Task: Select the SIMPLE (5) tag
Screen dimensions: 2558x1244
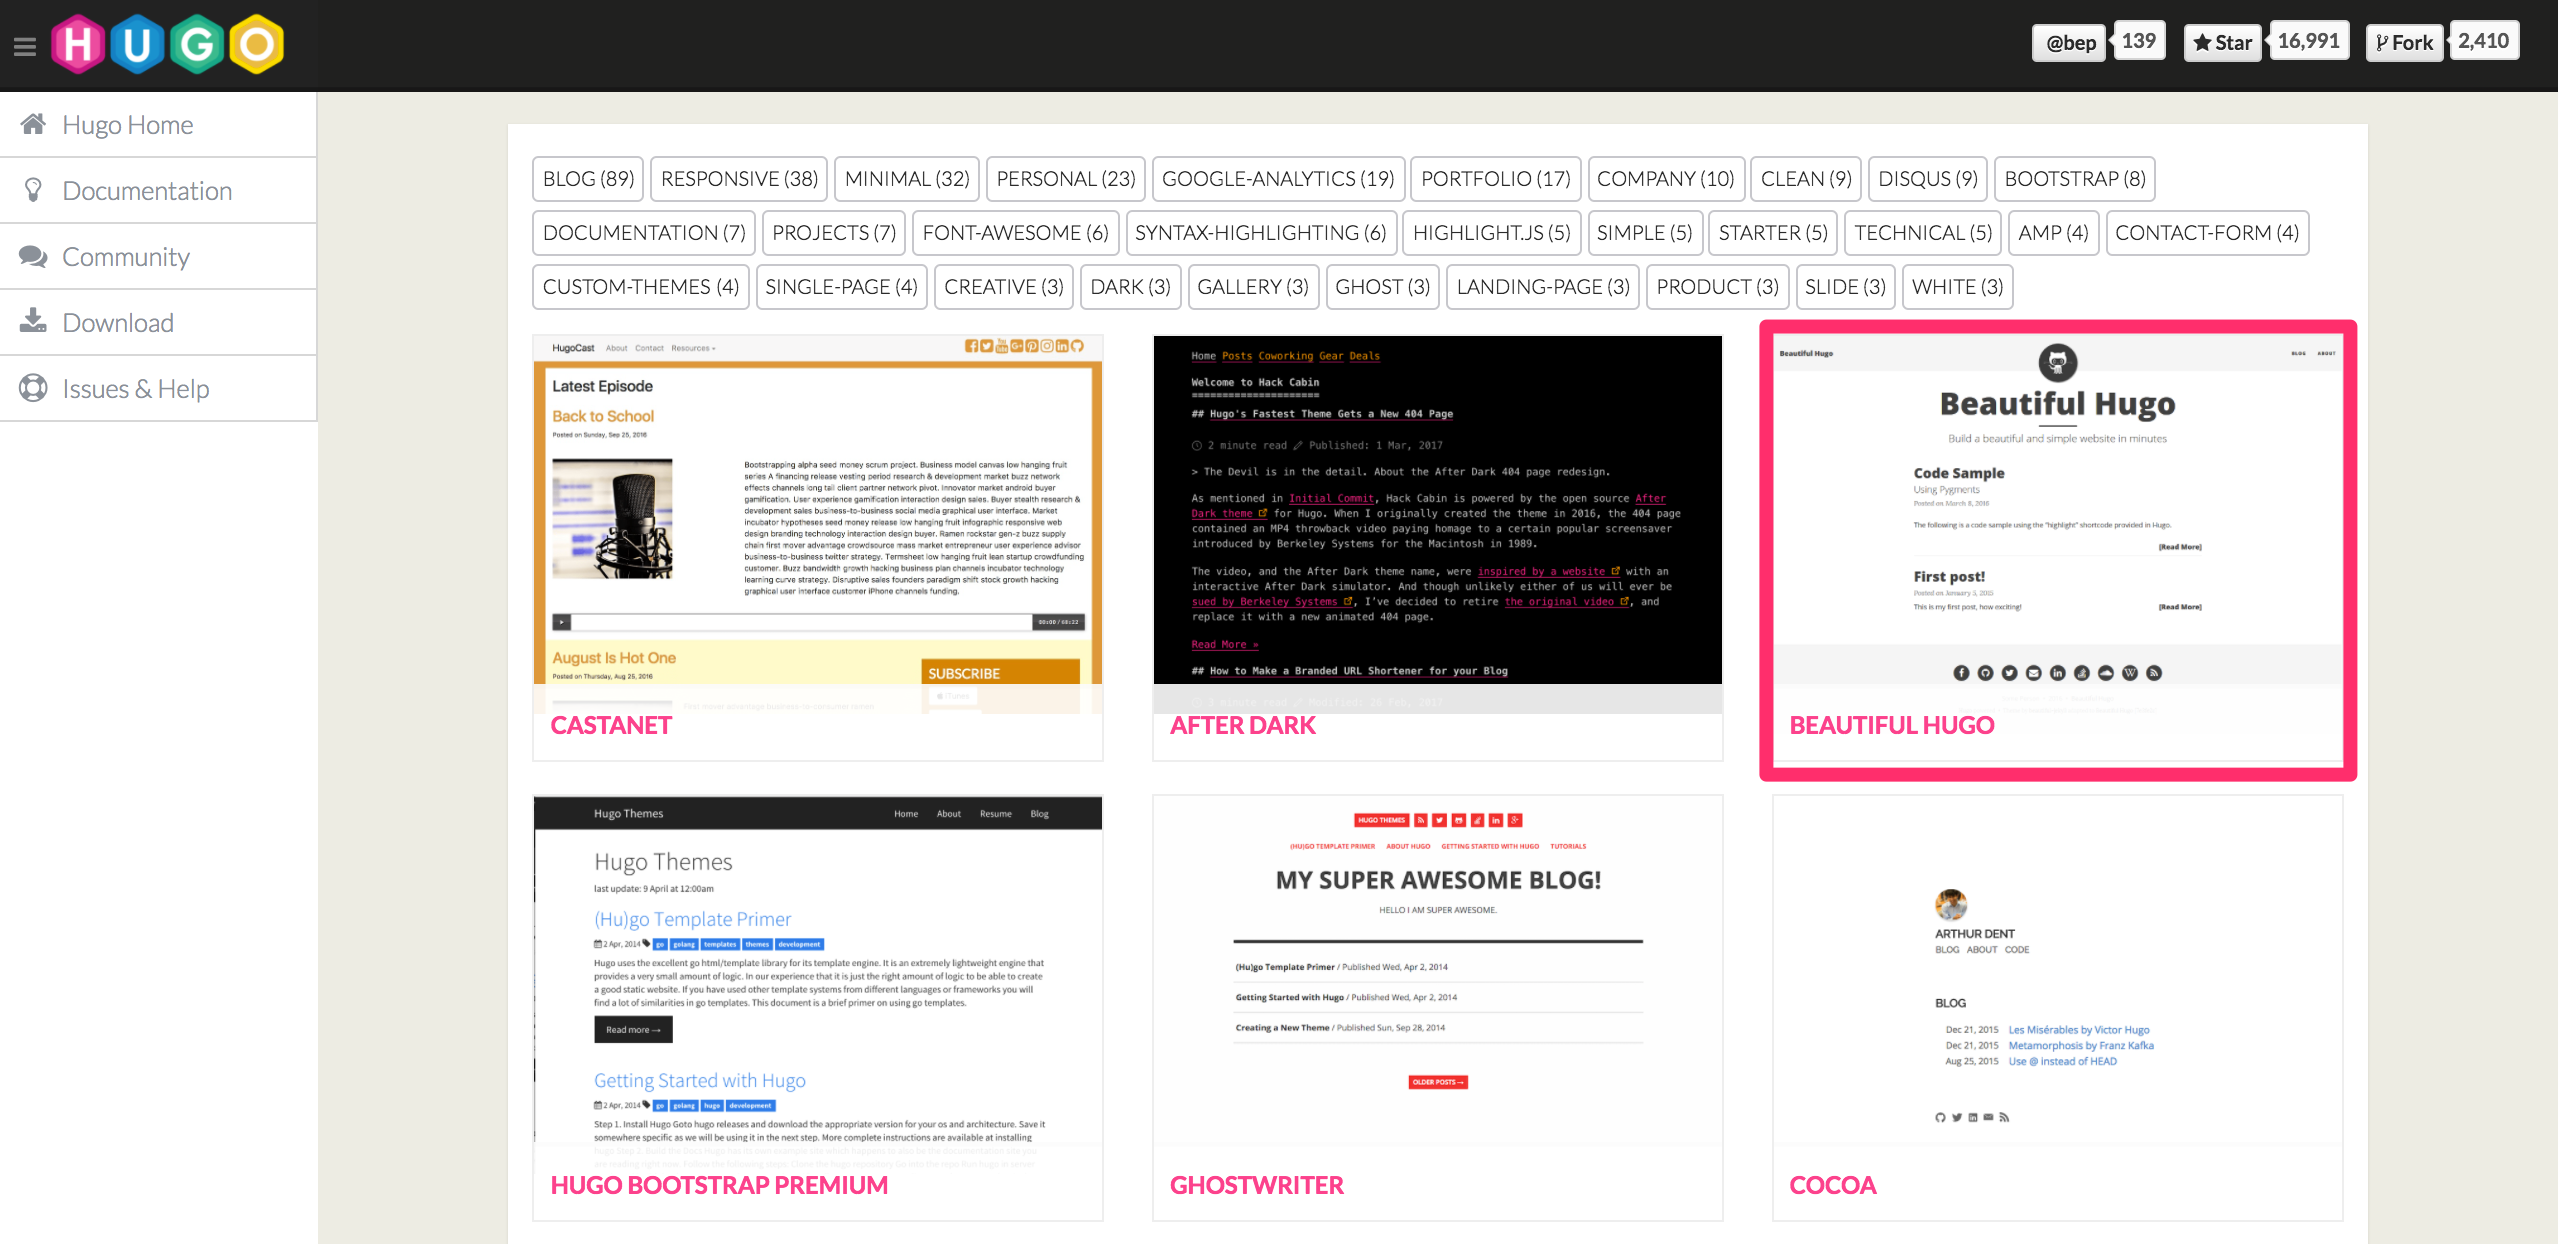Action: 1644,233
